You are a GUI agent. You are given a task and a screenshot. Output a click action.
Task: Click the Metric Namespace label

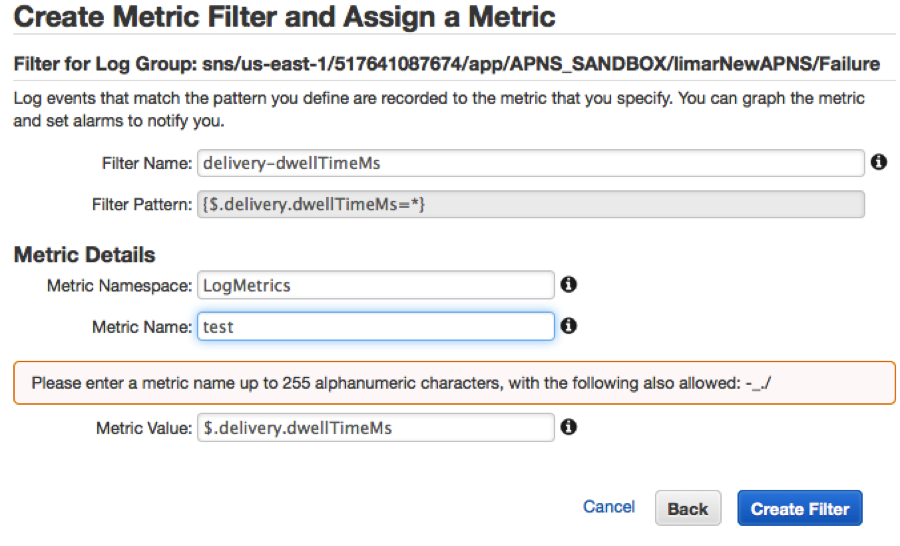119,286
